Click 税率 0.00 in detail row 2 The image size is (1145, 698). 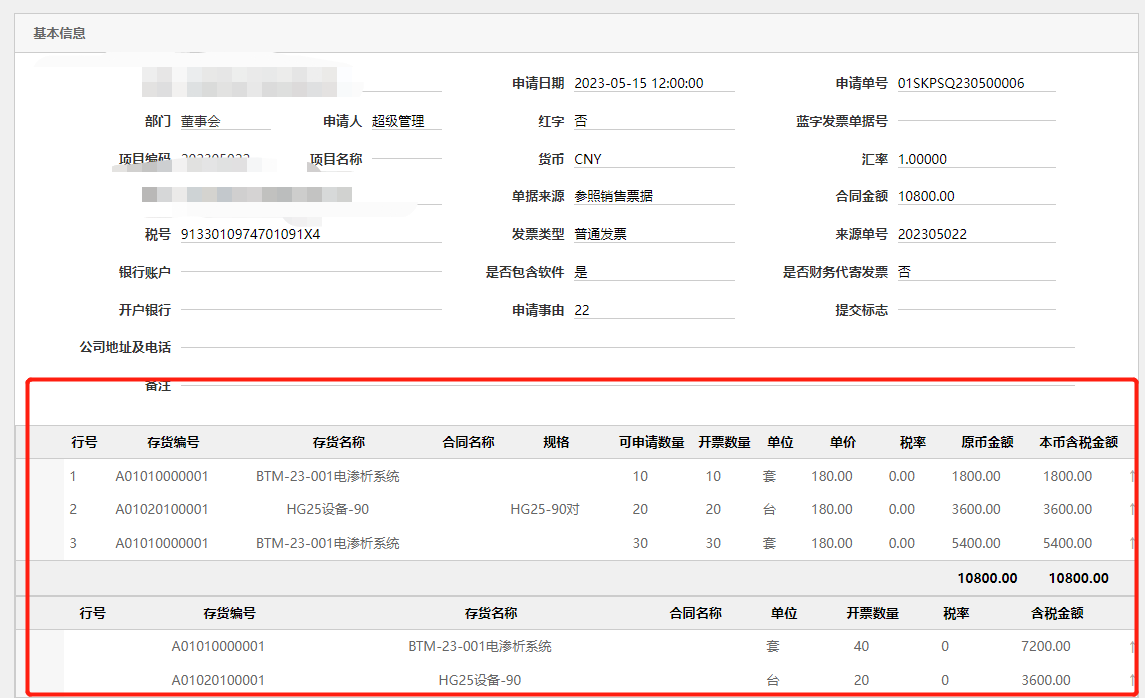click(x=902, y=510)
